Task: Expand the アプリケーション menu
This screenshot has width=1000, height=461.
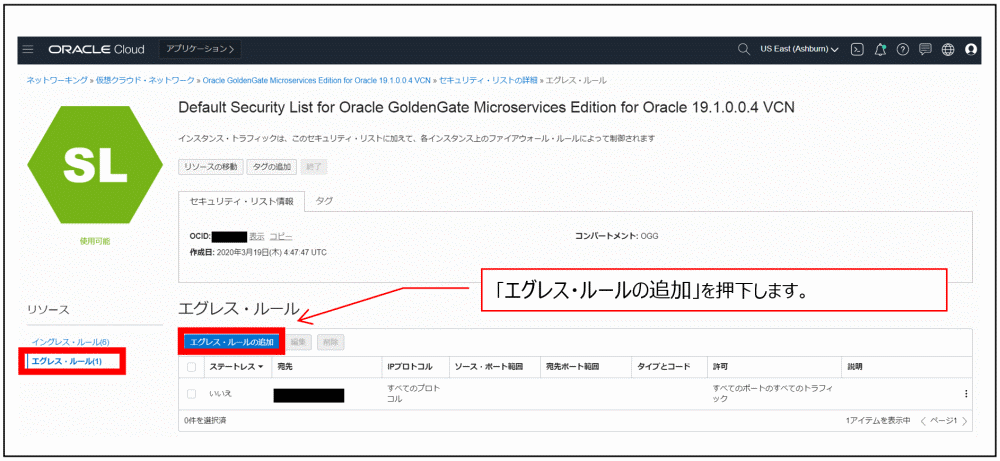Action: (x=200, y=49)
